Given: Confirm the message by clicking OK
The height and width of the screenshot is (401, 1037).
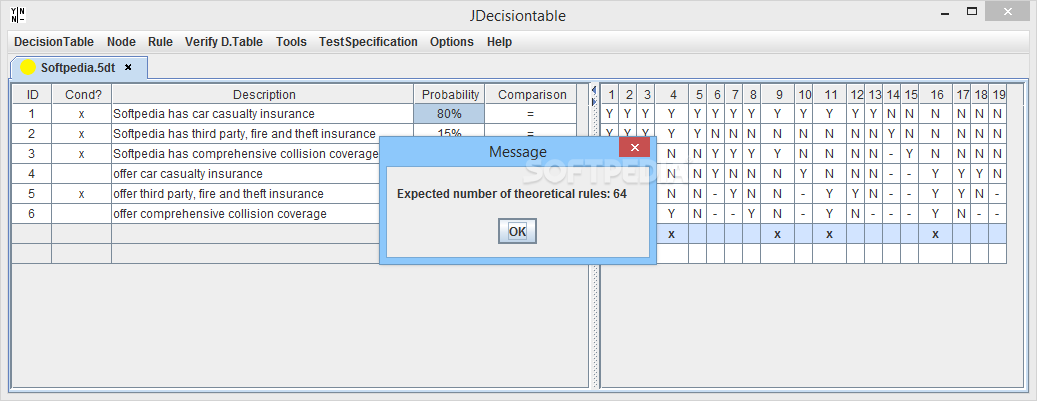Looking at the screenshot, I should click(517, 232).
